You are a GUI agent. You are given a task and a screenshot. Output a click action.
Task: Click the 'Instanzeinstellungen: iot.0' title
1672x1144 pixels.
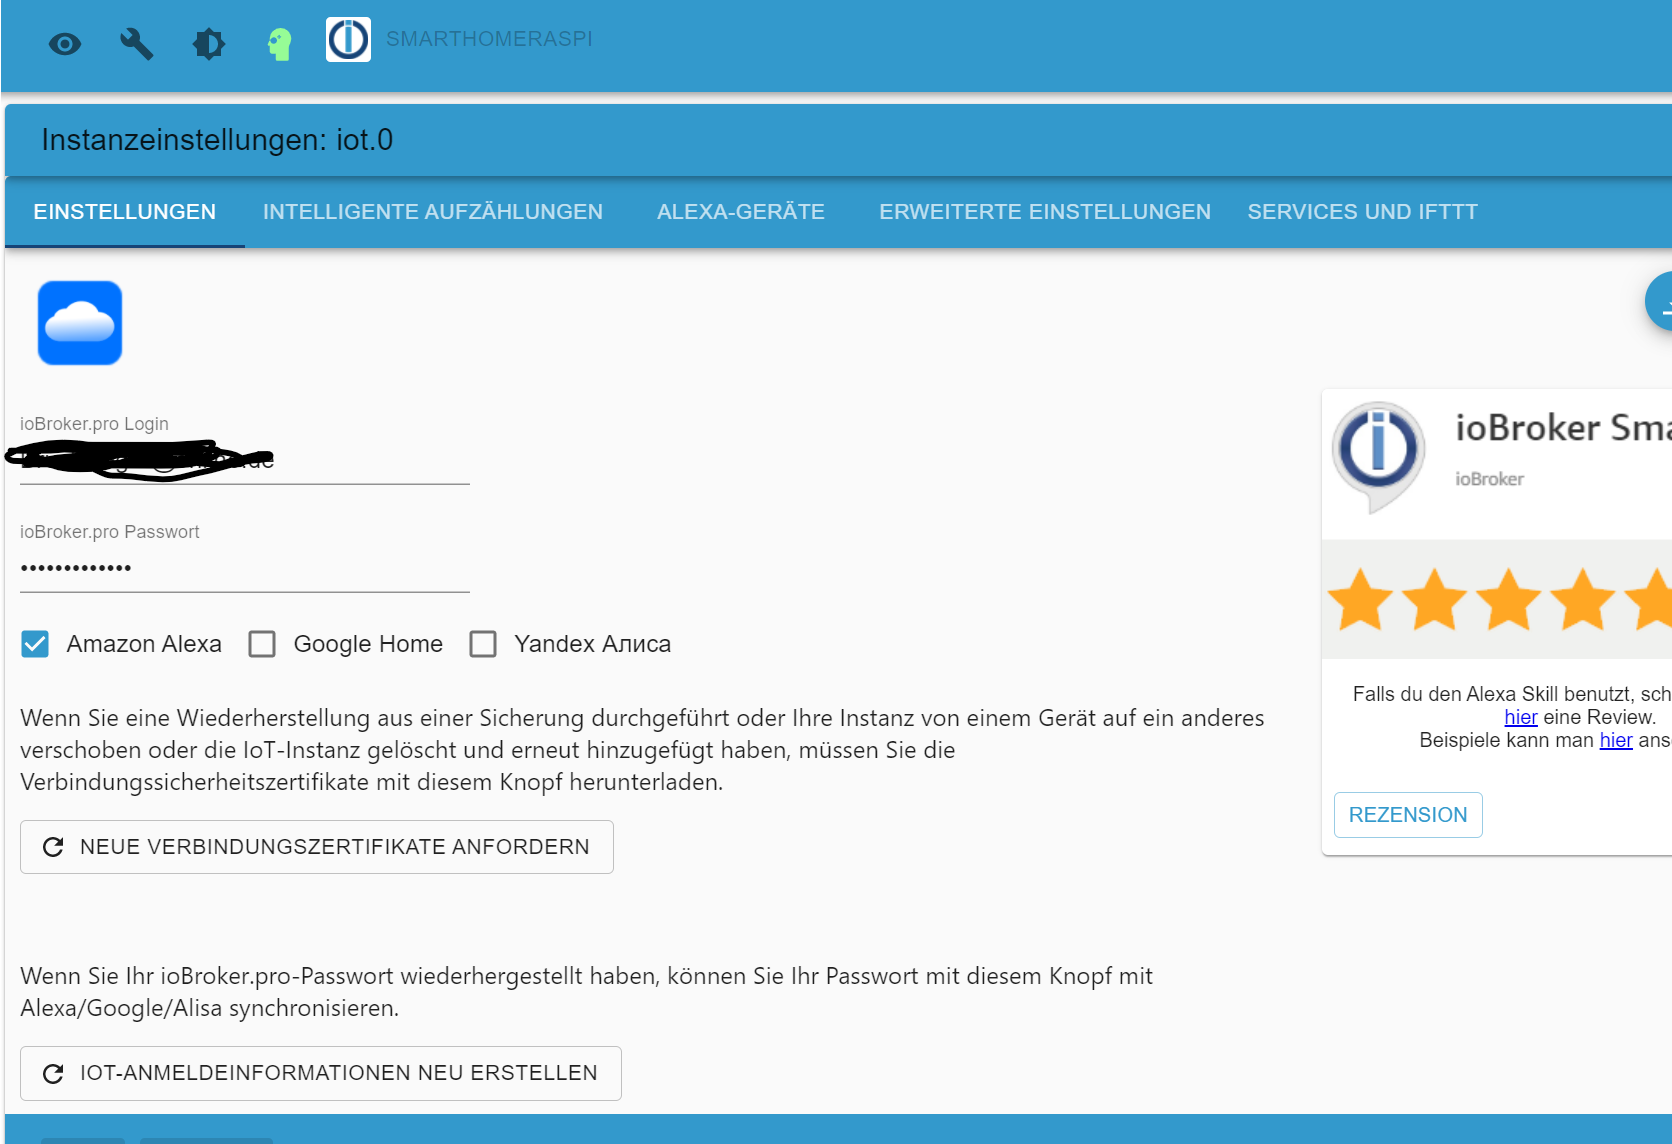(x=217, y=140)
